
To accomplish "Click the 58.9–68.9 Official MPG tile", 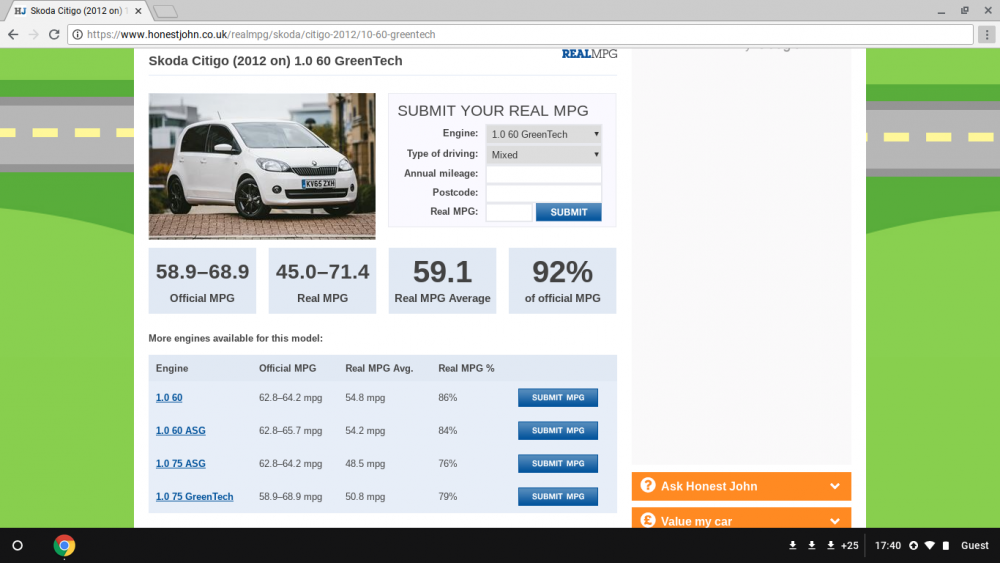I will coord(202,281).
